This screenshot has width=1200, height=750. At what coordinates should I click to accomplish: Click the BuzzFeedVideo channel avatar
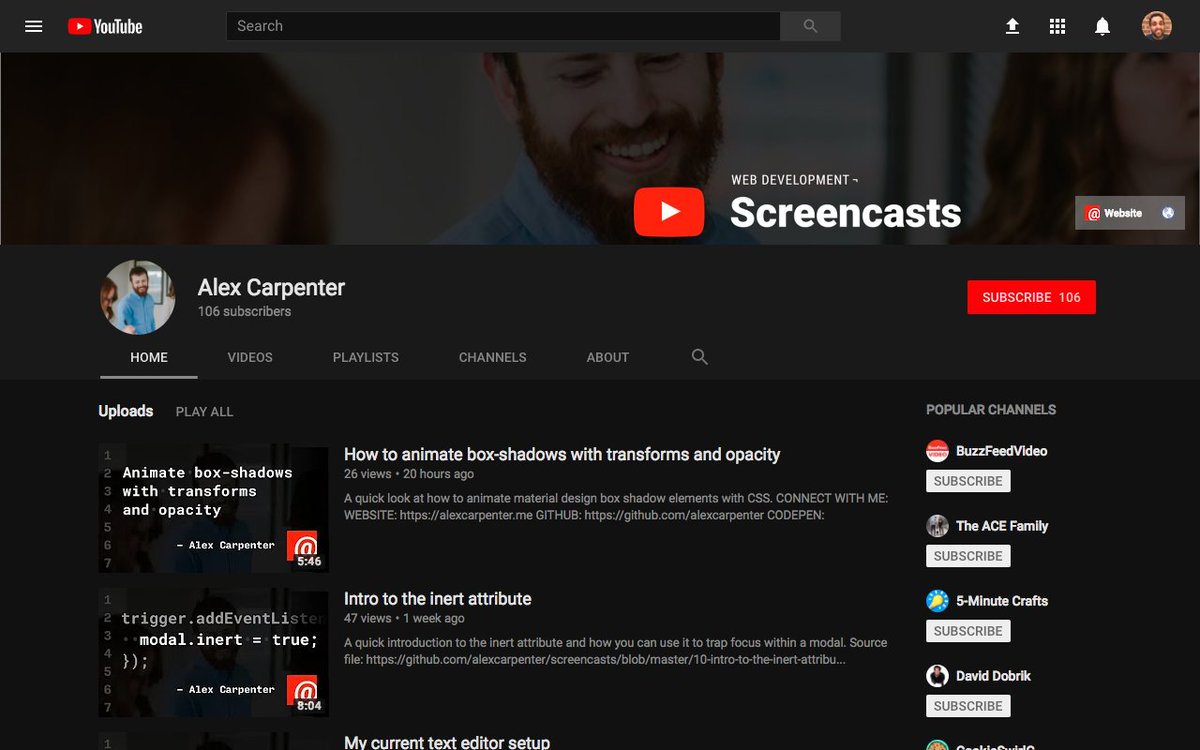pyautogui.click(x=937, y=451)
